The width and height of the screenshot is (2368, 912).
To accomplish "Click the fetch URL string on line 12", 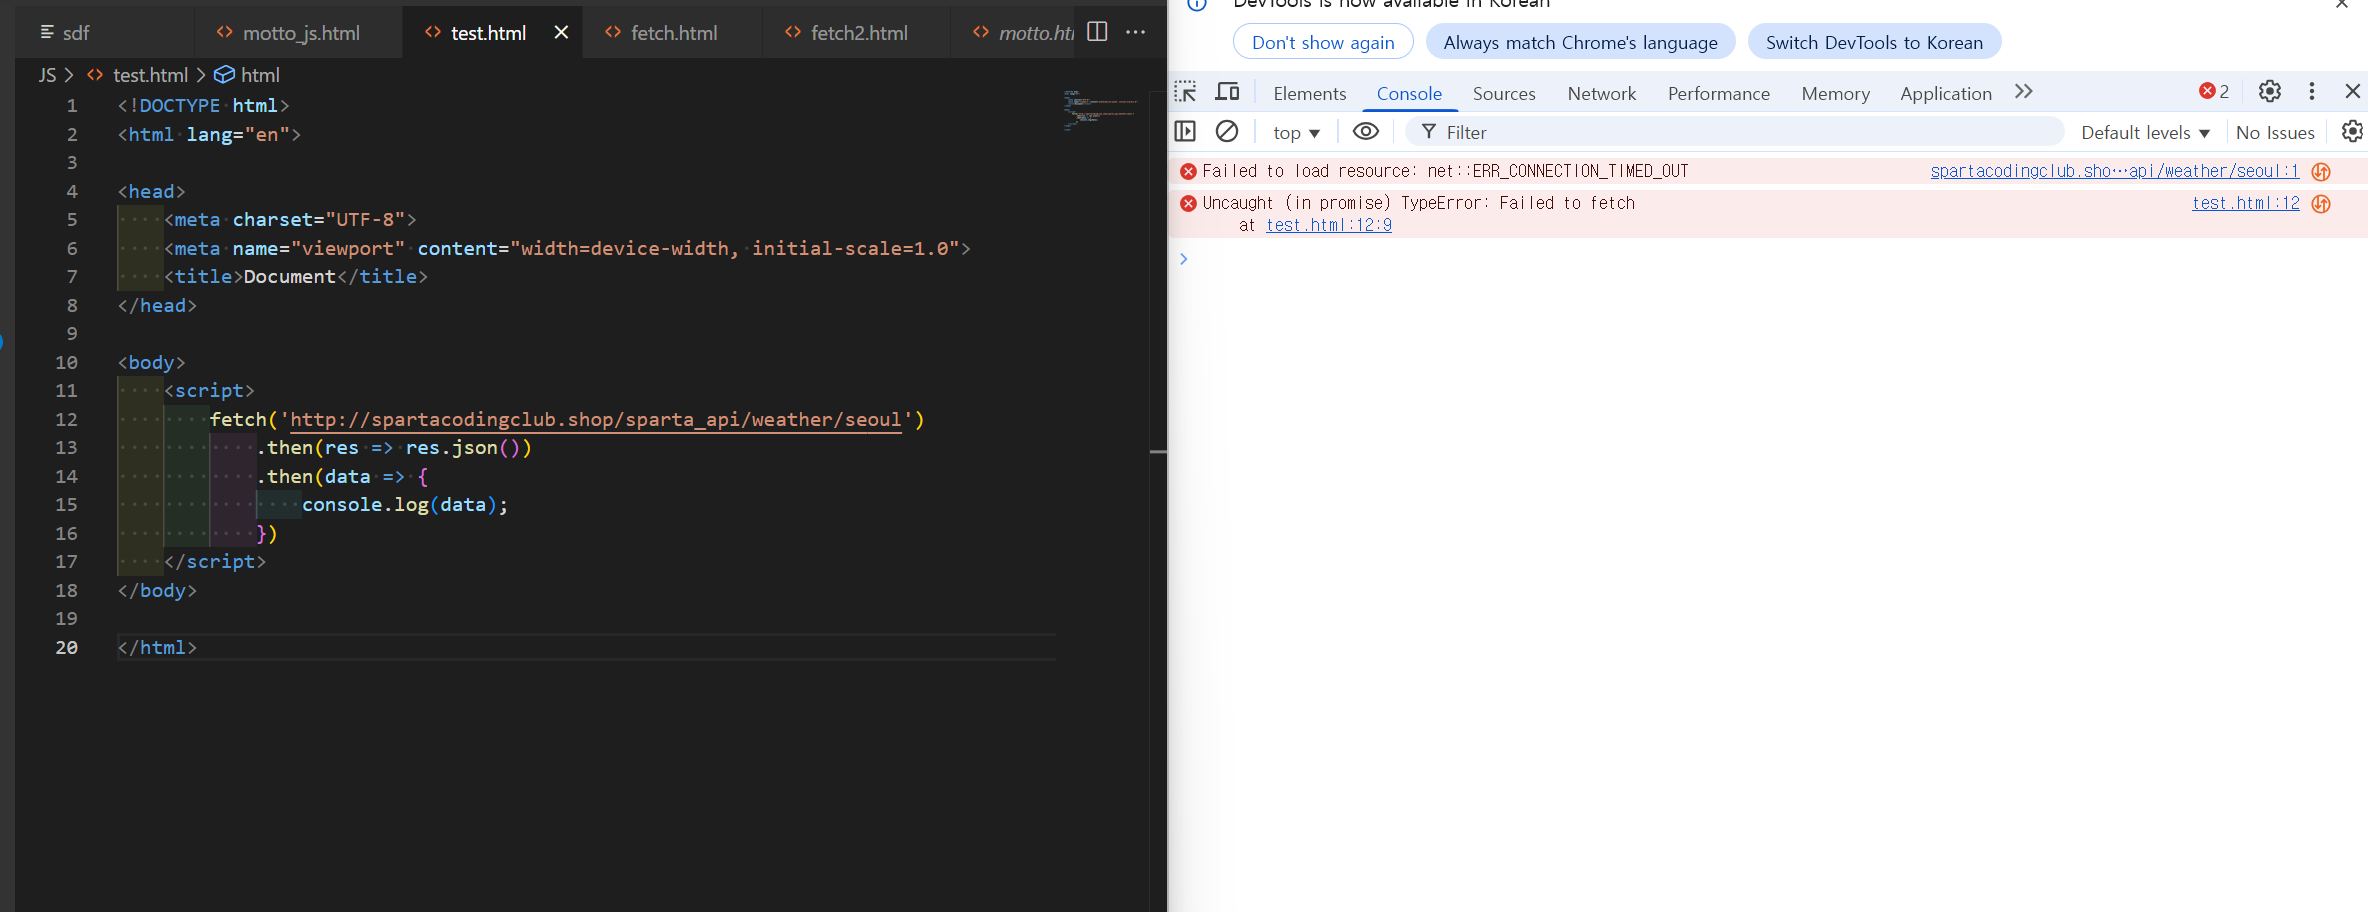I will pos(596,419).
